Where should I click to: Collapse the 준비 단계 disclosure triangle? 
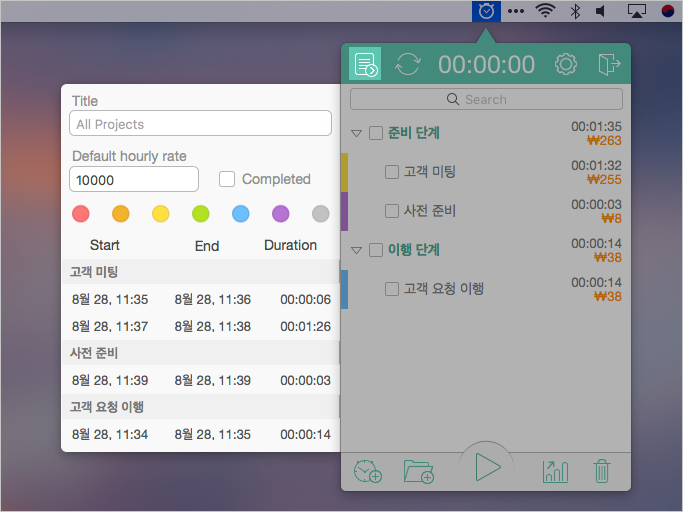point(356,133)
